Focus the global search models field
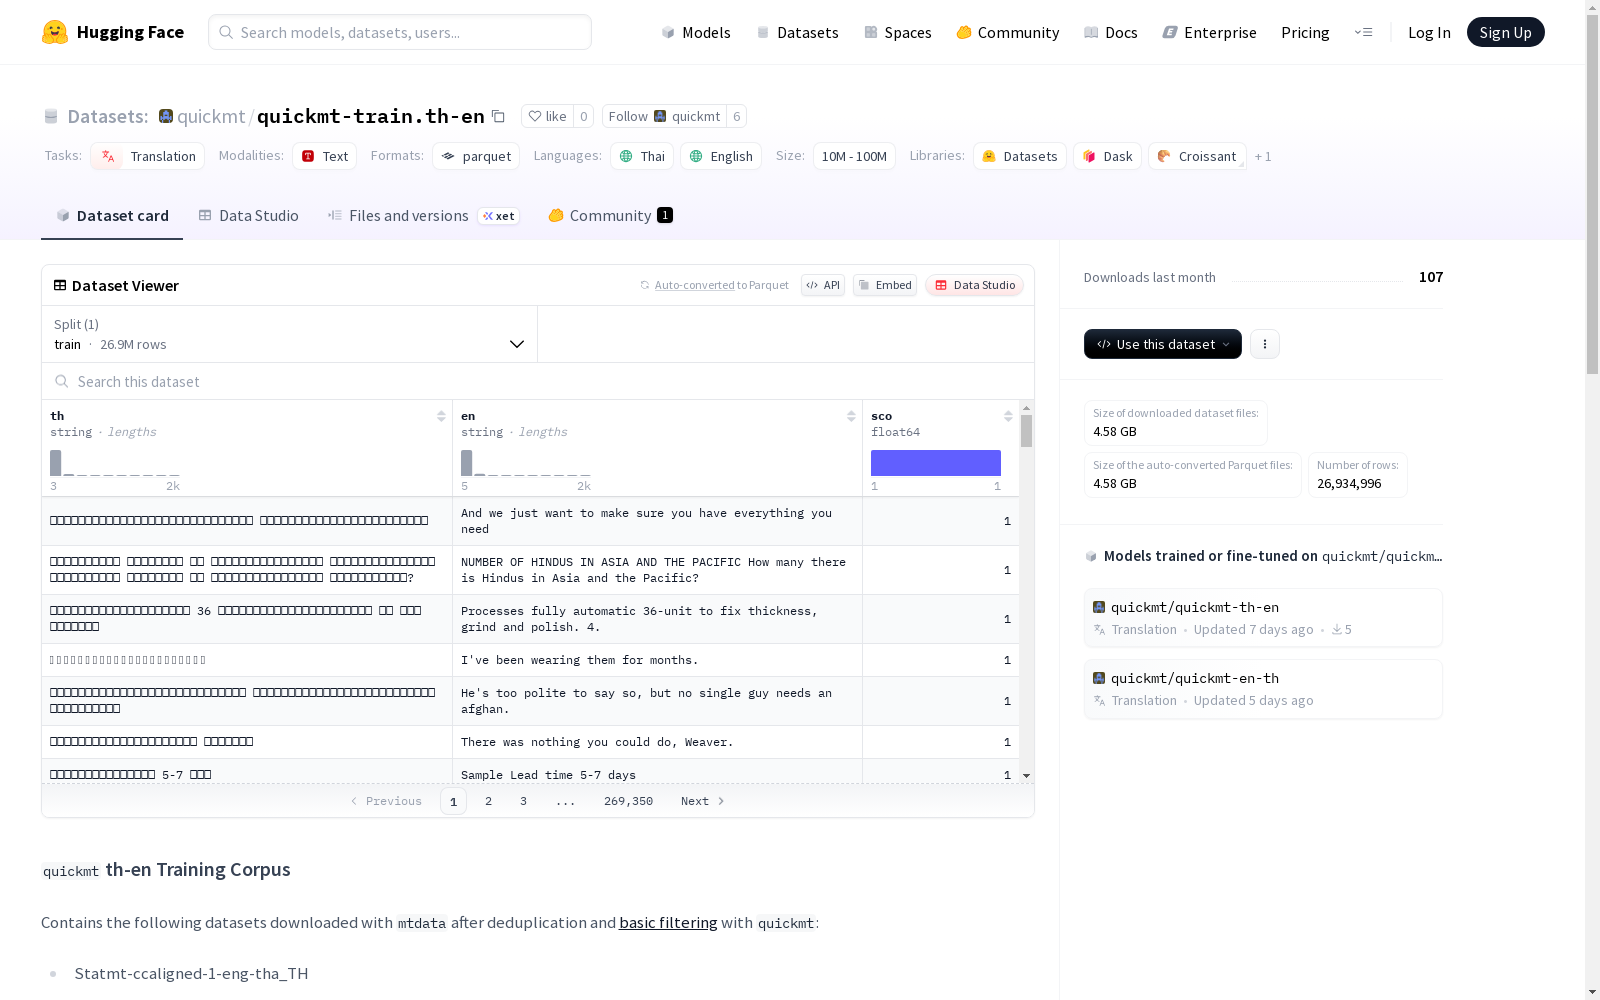The image size is (1600, 1000). click(400, 32)
